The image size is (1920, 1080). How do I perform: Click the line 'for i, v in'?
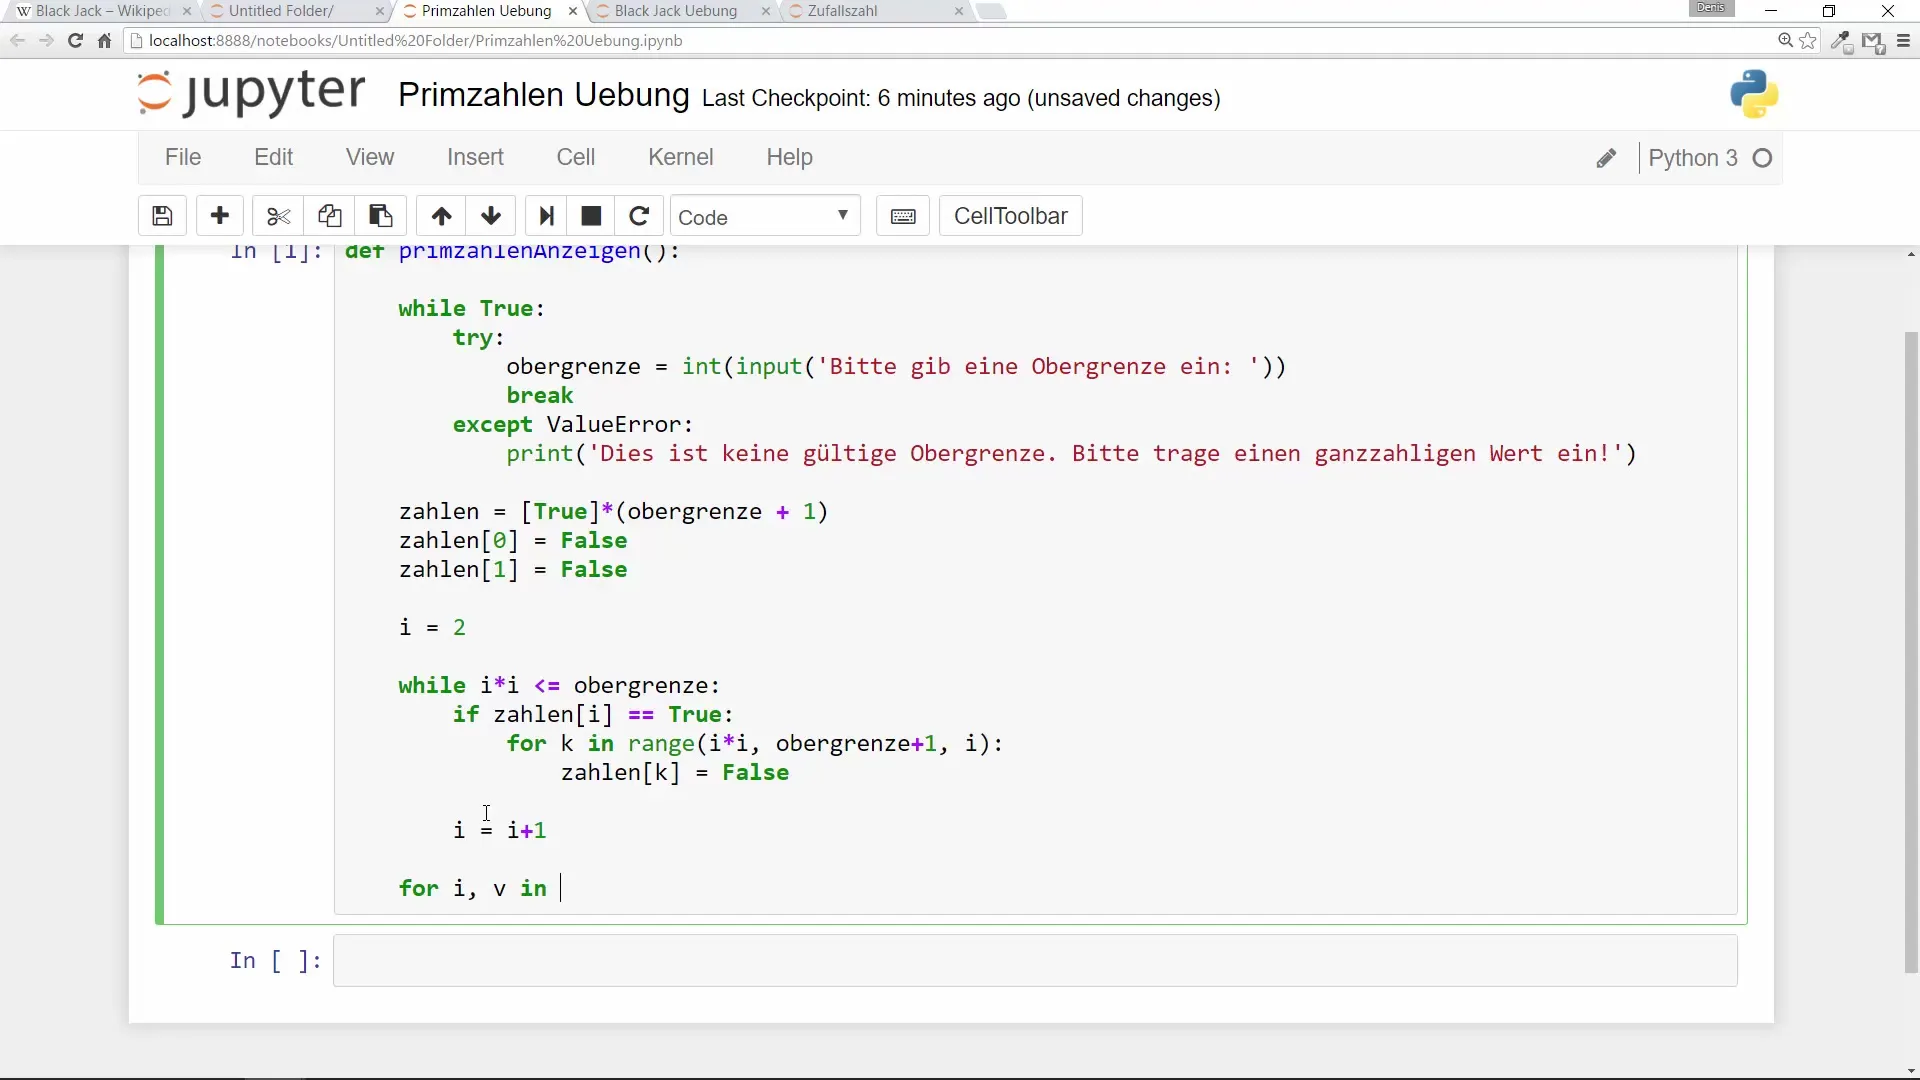point(473,888)
